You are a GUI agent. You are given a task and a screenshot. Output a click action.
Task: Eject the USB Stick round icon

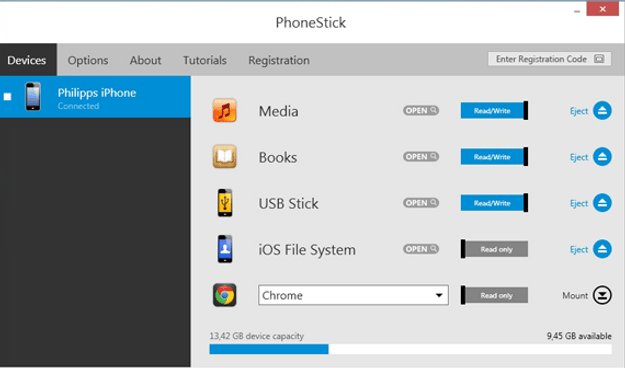(x=602, y=203)
